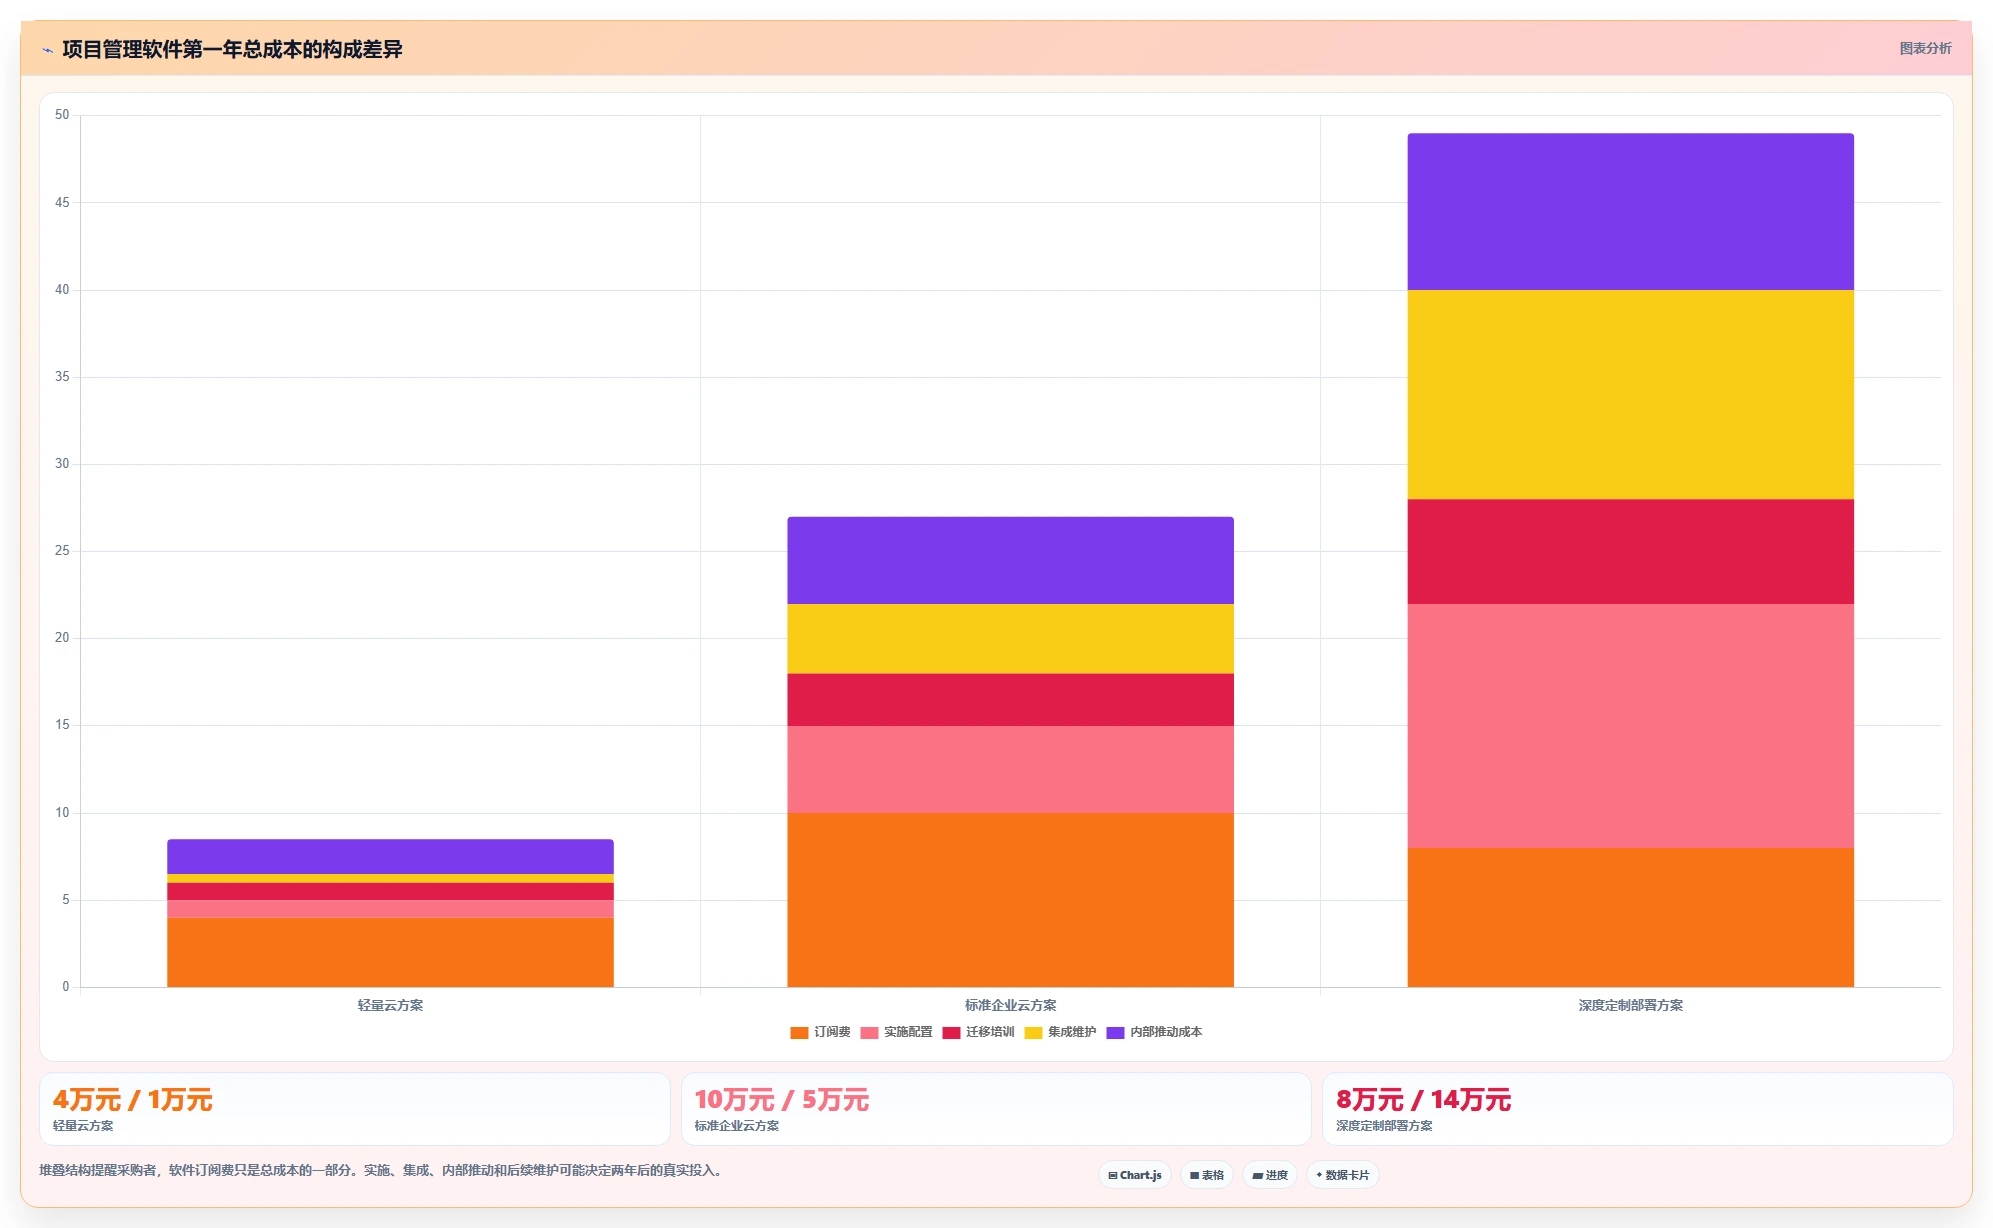
Task: Click the Chart.js tag pill
Action: [1135, 1175]
